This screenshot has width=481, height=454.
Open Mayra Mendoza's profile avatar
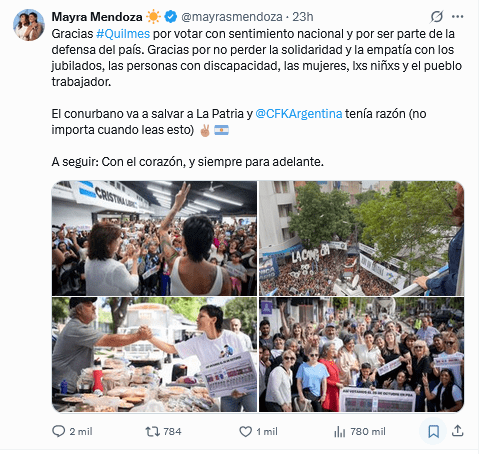pos(29,25)
